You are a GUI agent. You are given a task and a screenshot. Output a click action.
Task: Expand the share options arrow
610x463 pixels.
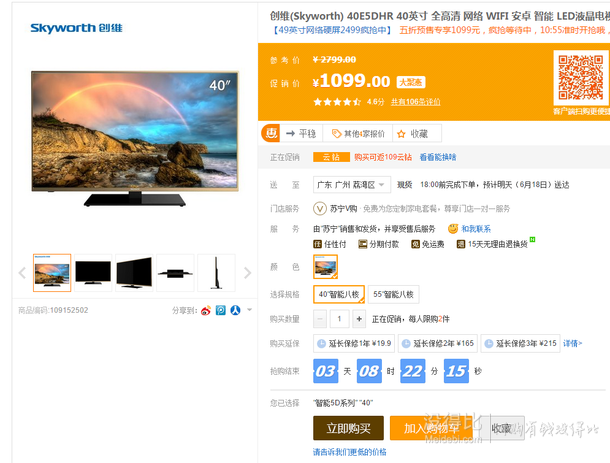coord(249,310)
